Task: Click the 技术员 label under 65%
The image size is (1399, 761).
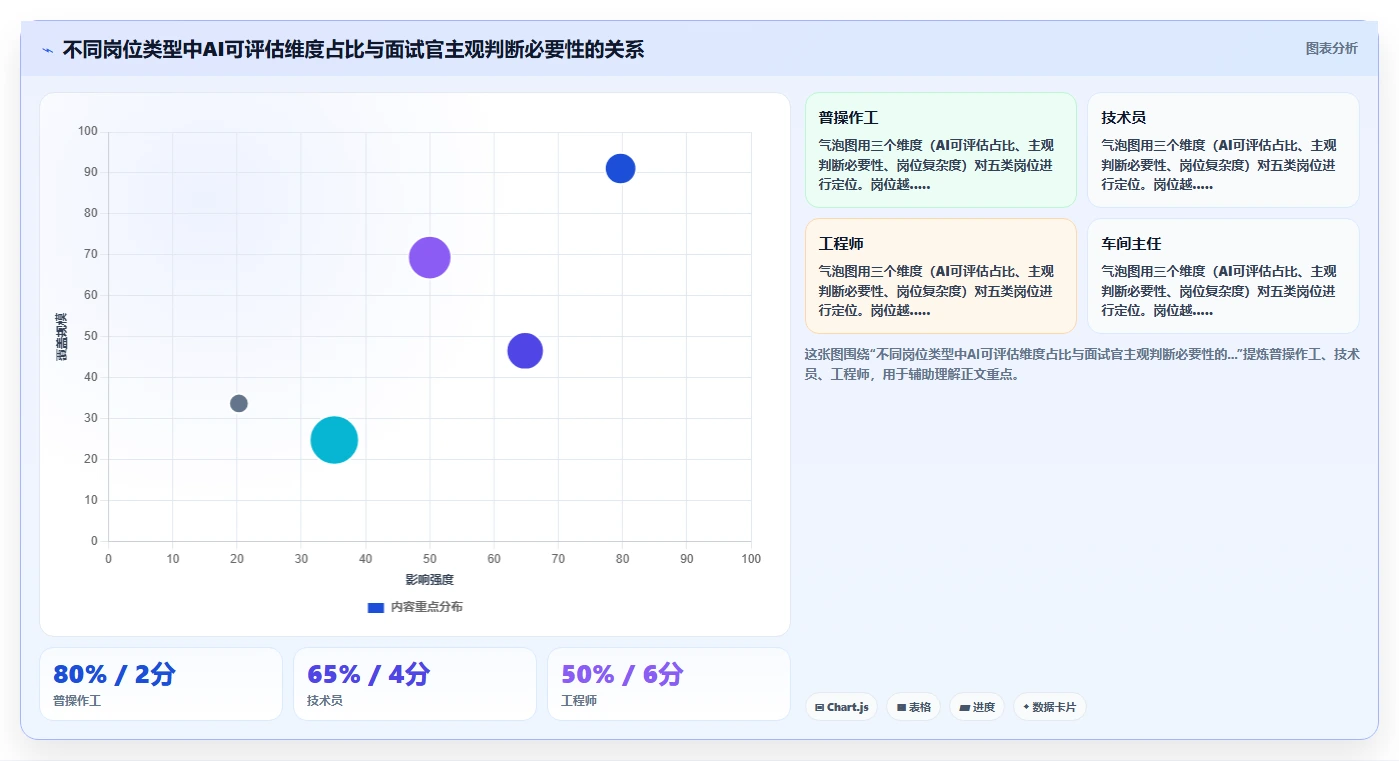Action: coord(325,701)
